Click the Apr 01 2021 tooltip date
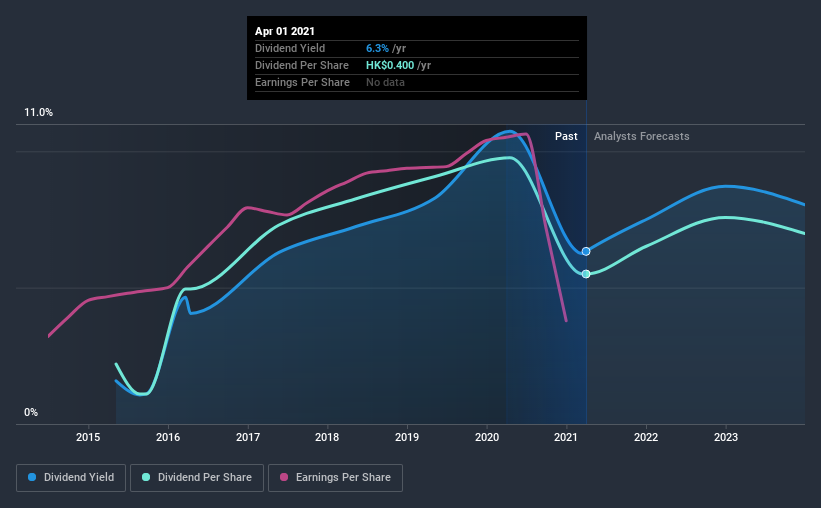 coord(285,31)
